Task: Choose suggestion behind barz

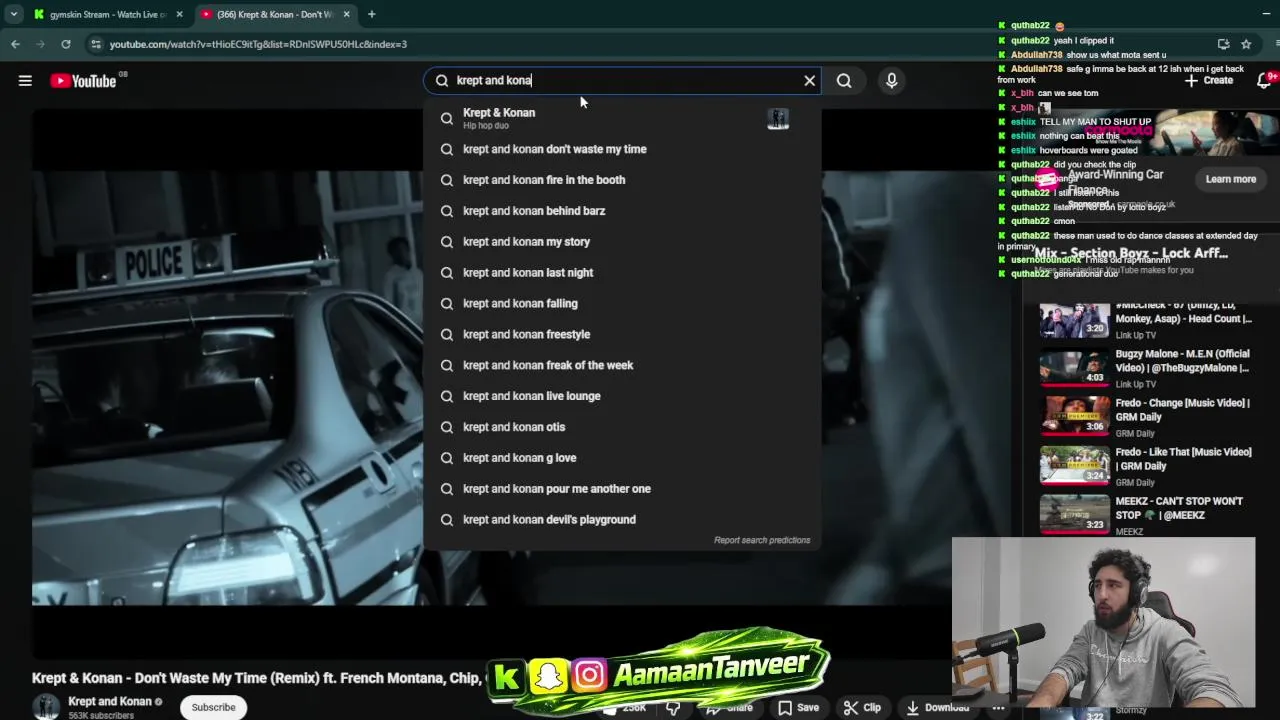Action: pyautogui.click(x=621, y=211)
